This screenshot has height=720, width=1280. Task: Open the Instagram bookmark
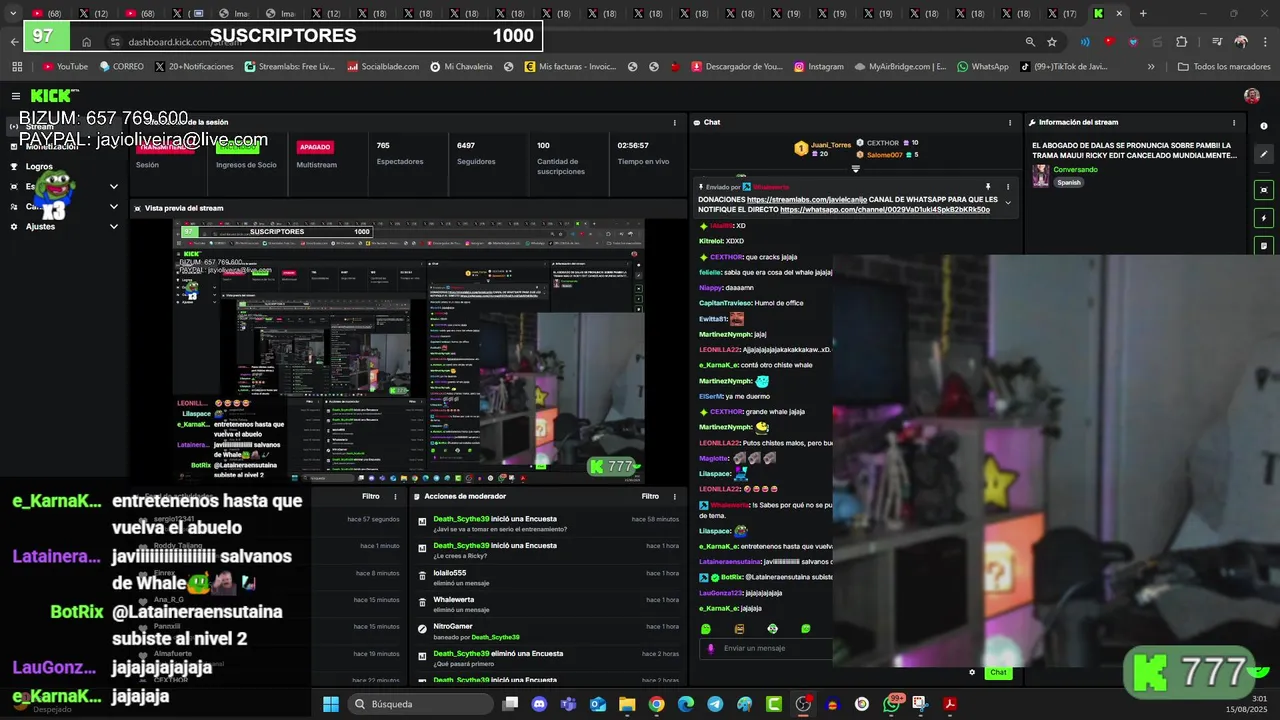tap(819, 67)
